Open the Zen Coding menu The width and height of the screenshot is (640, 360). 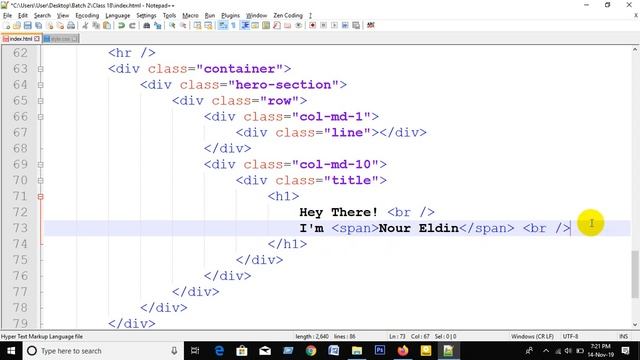[288, 16]
